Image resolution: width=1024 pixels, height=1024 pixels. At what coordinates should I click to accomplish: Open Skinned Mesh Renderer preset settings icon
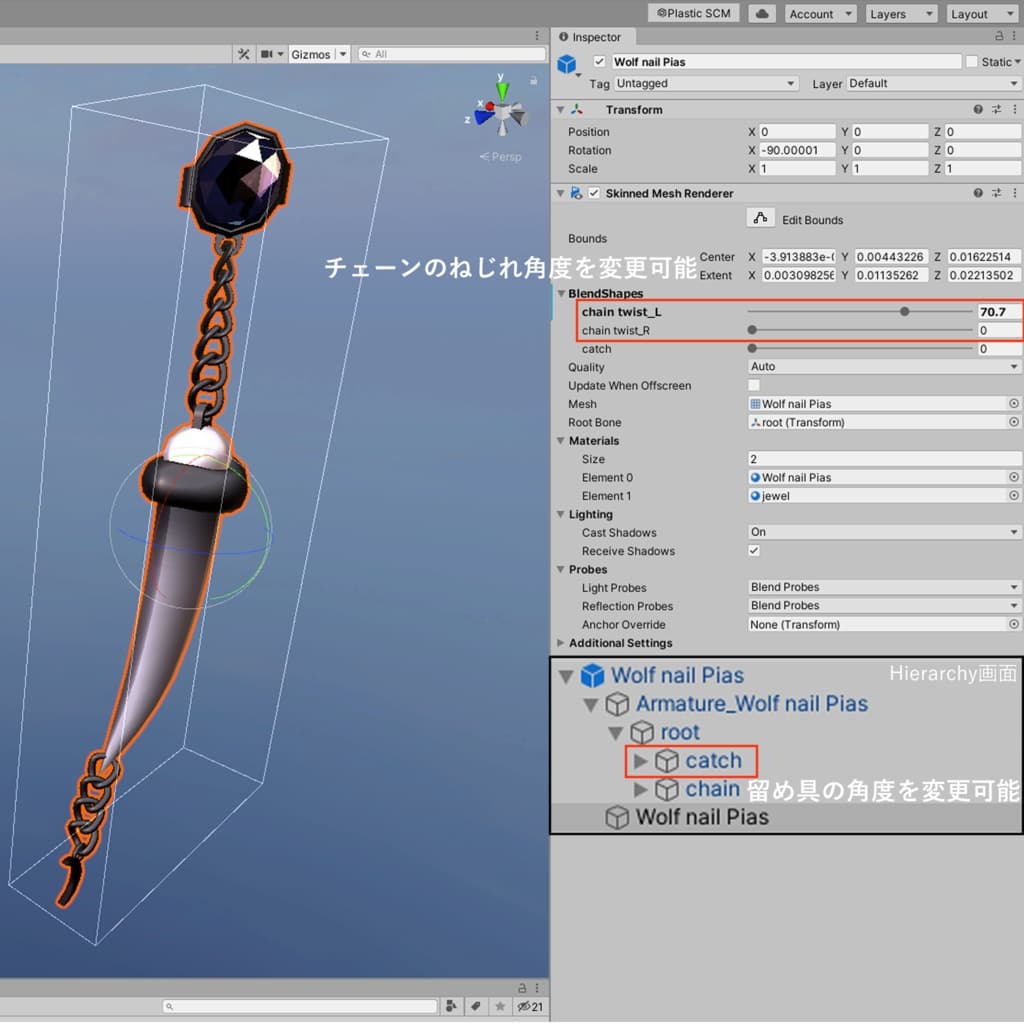click(996, 193)
